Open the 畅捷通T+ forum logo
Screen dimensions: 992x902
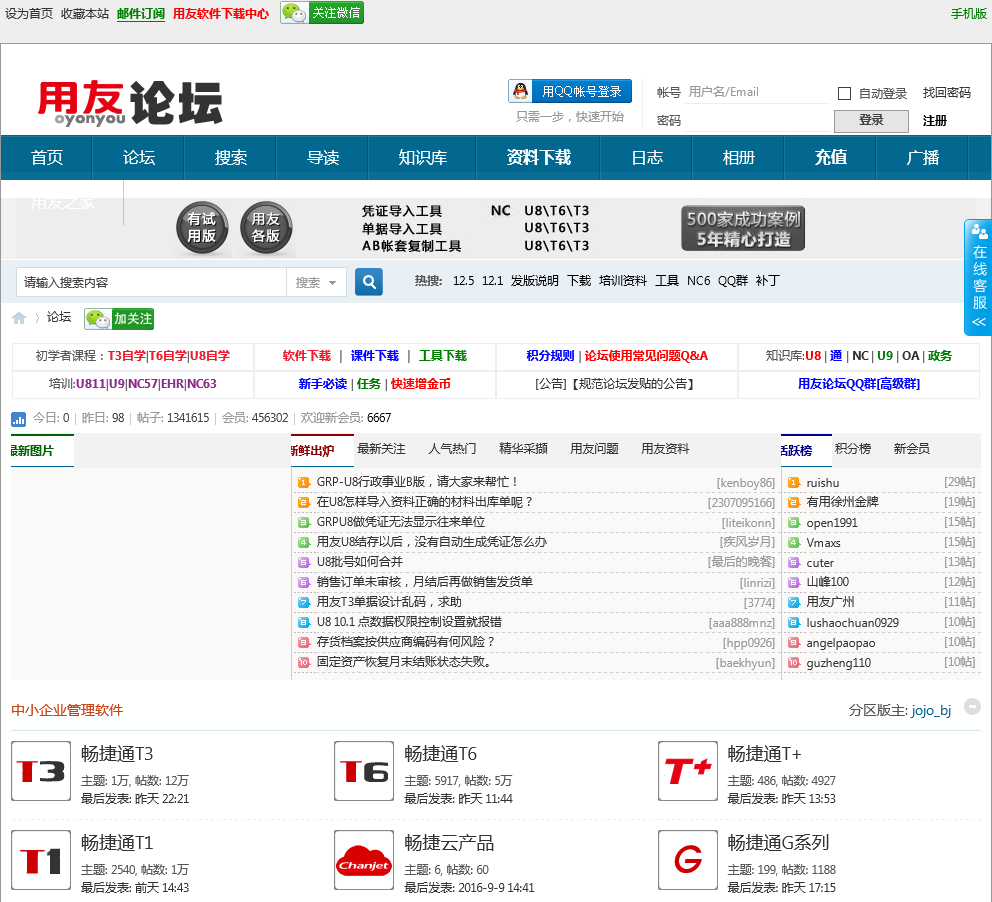[688, 771]
